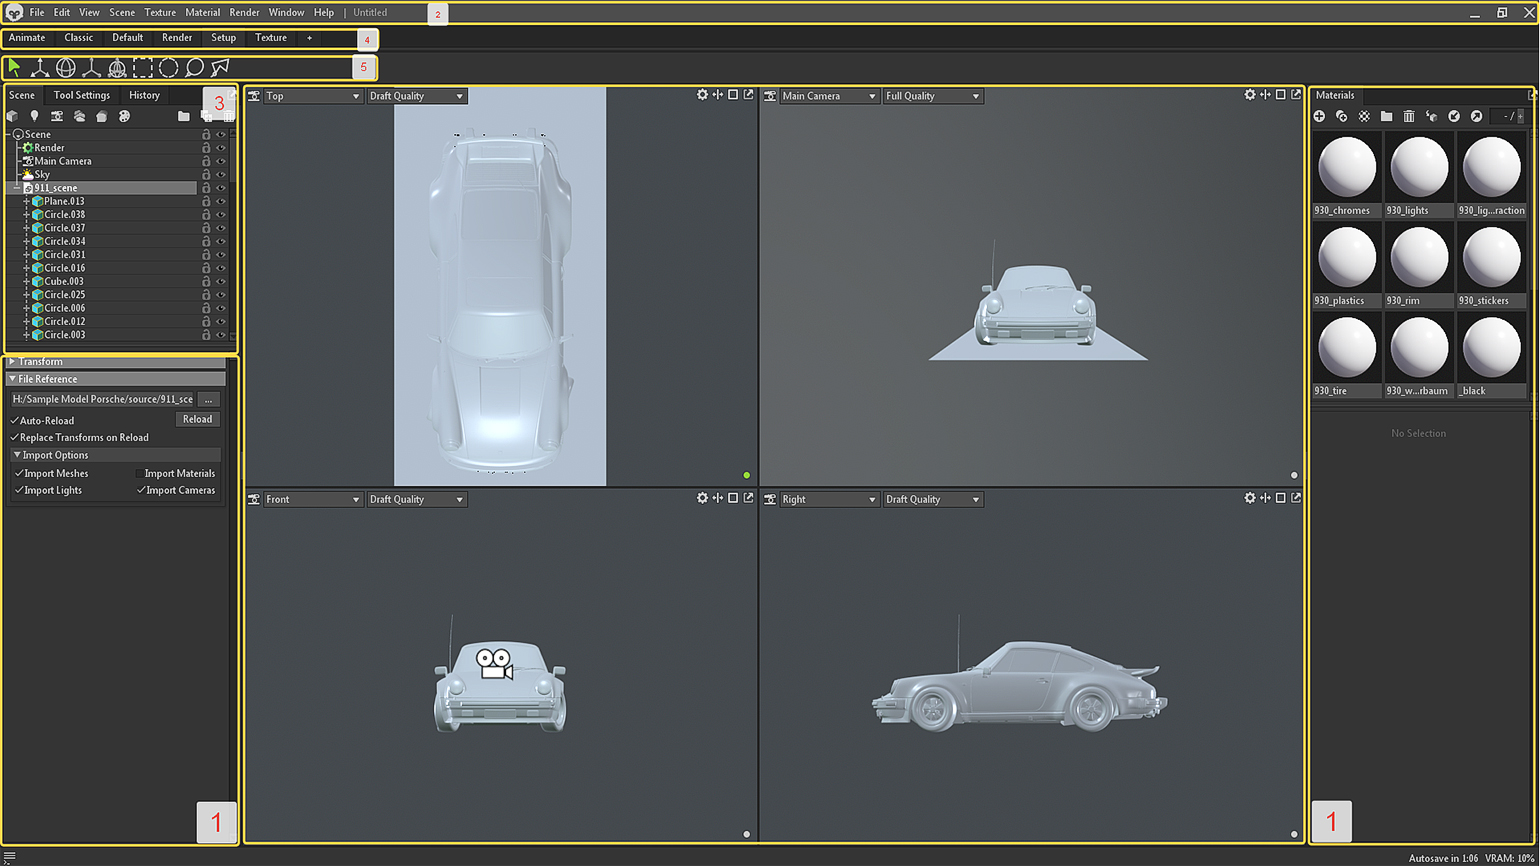Screen dimensions: 1540x866
Task: Hide the Sky object with eye icon
Action: click(x=220, y=175)
